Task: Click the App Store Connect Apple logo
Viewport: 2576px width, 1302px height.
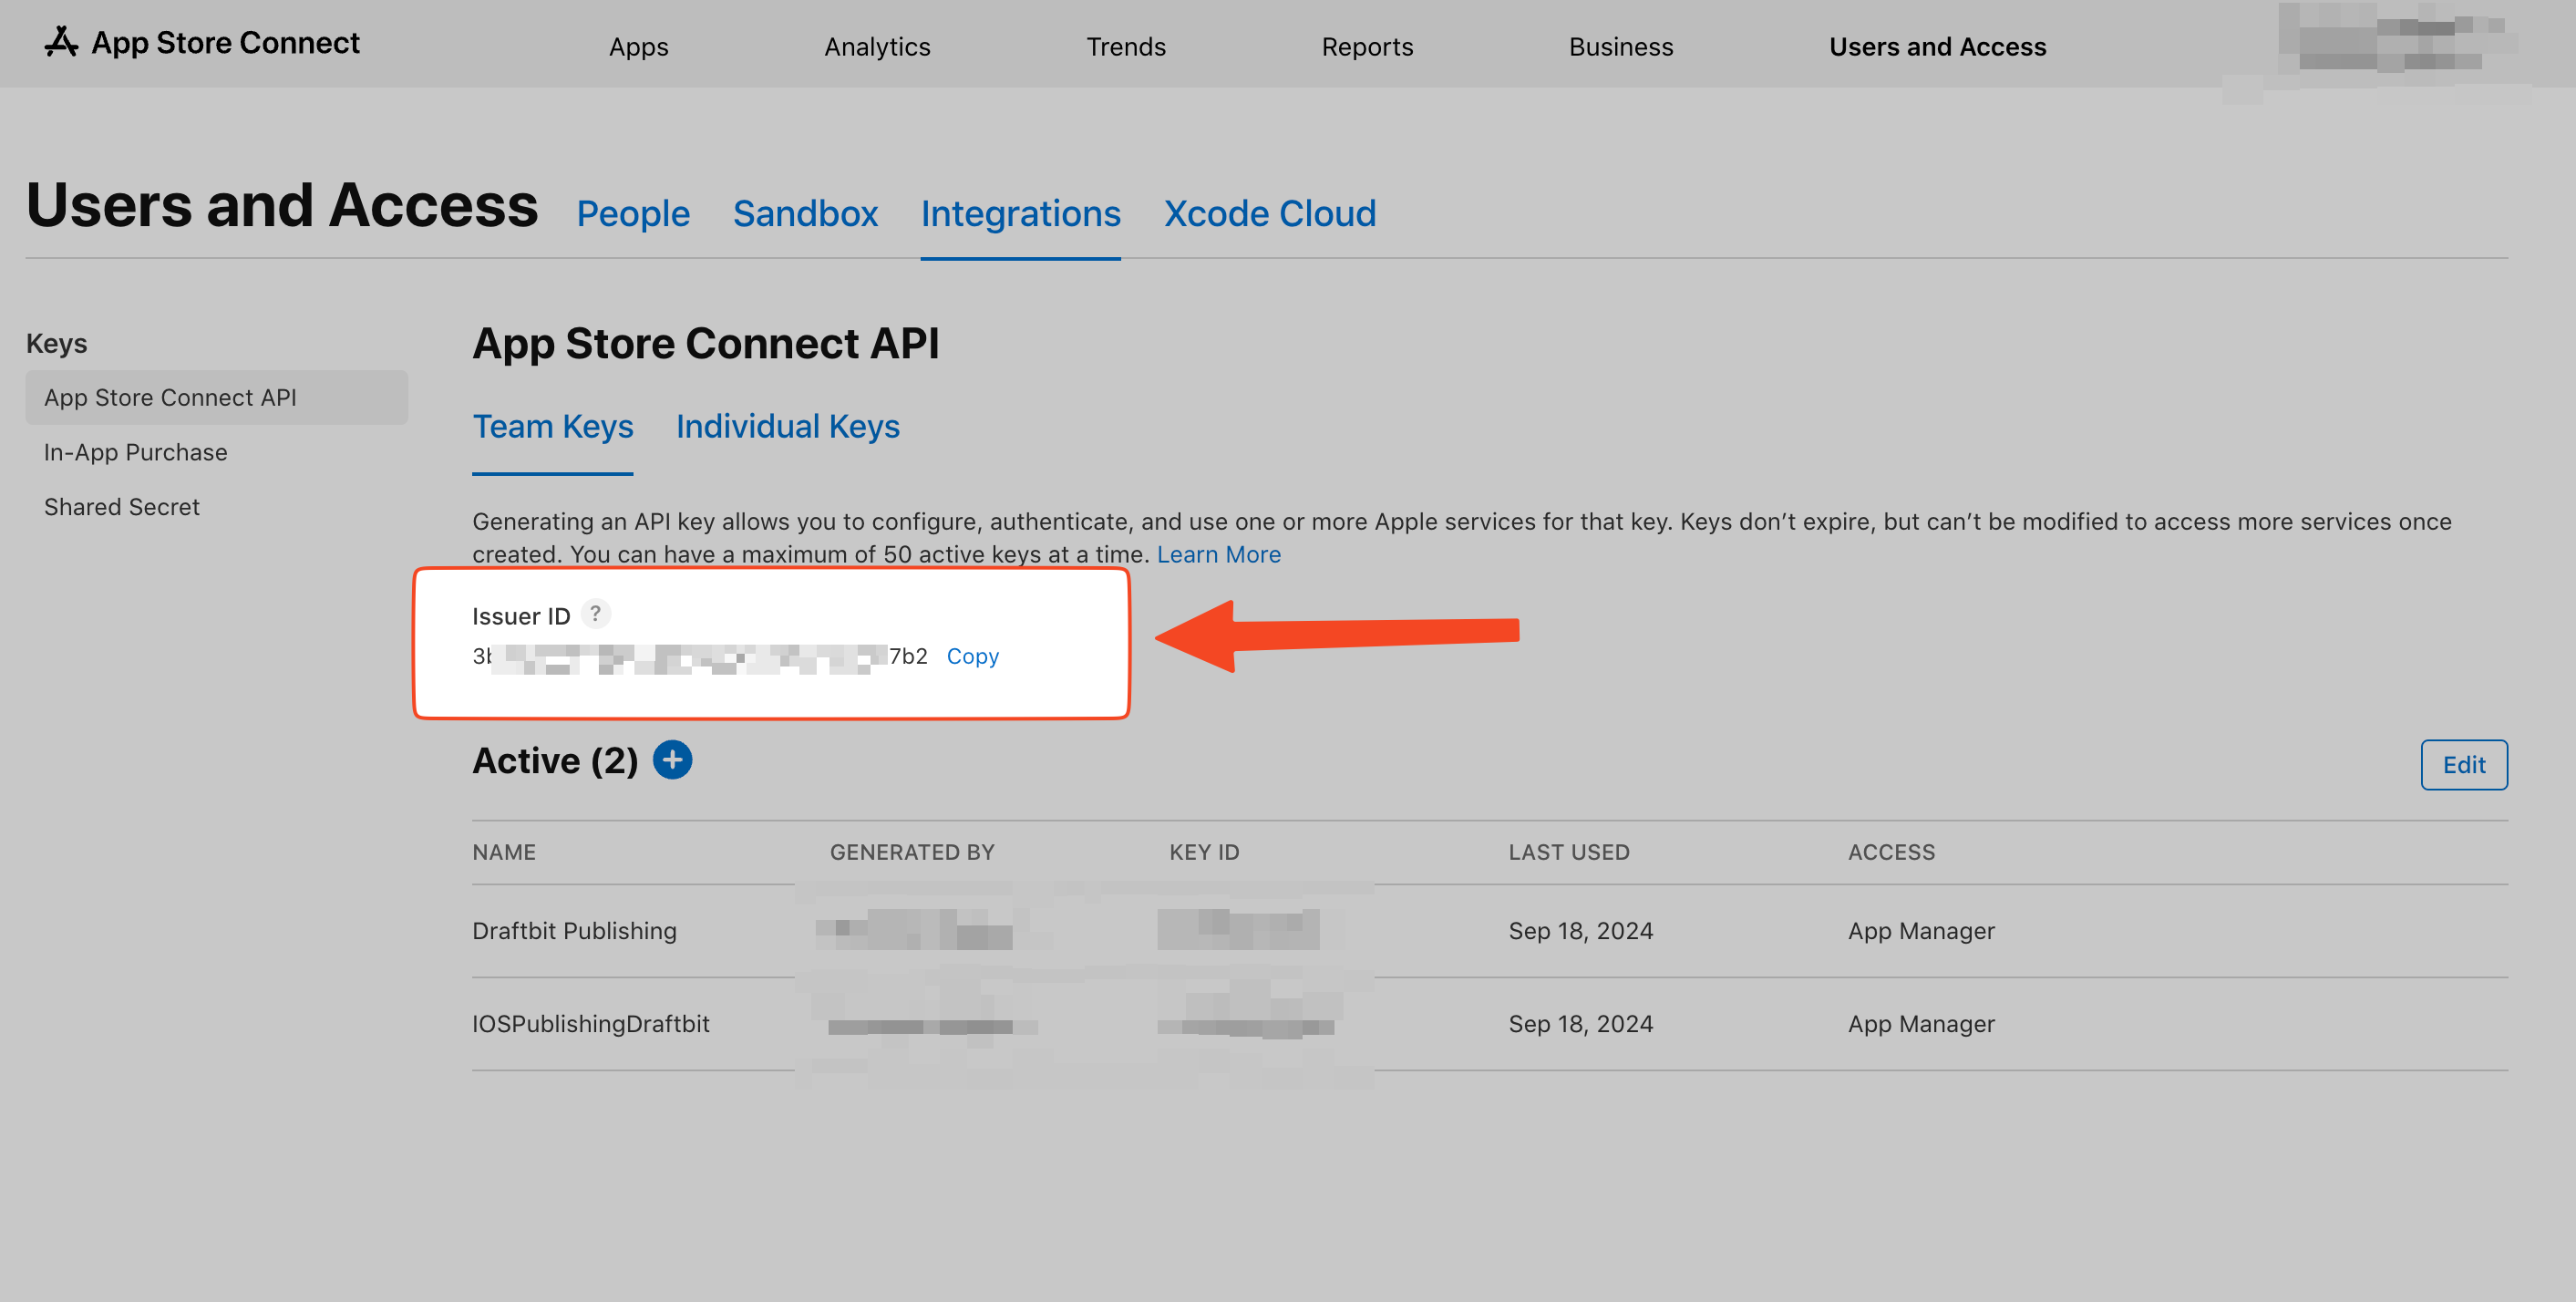Action: [62, 42]
